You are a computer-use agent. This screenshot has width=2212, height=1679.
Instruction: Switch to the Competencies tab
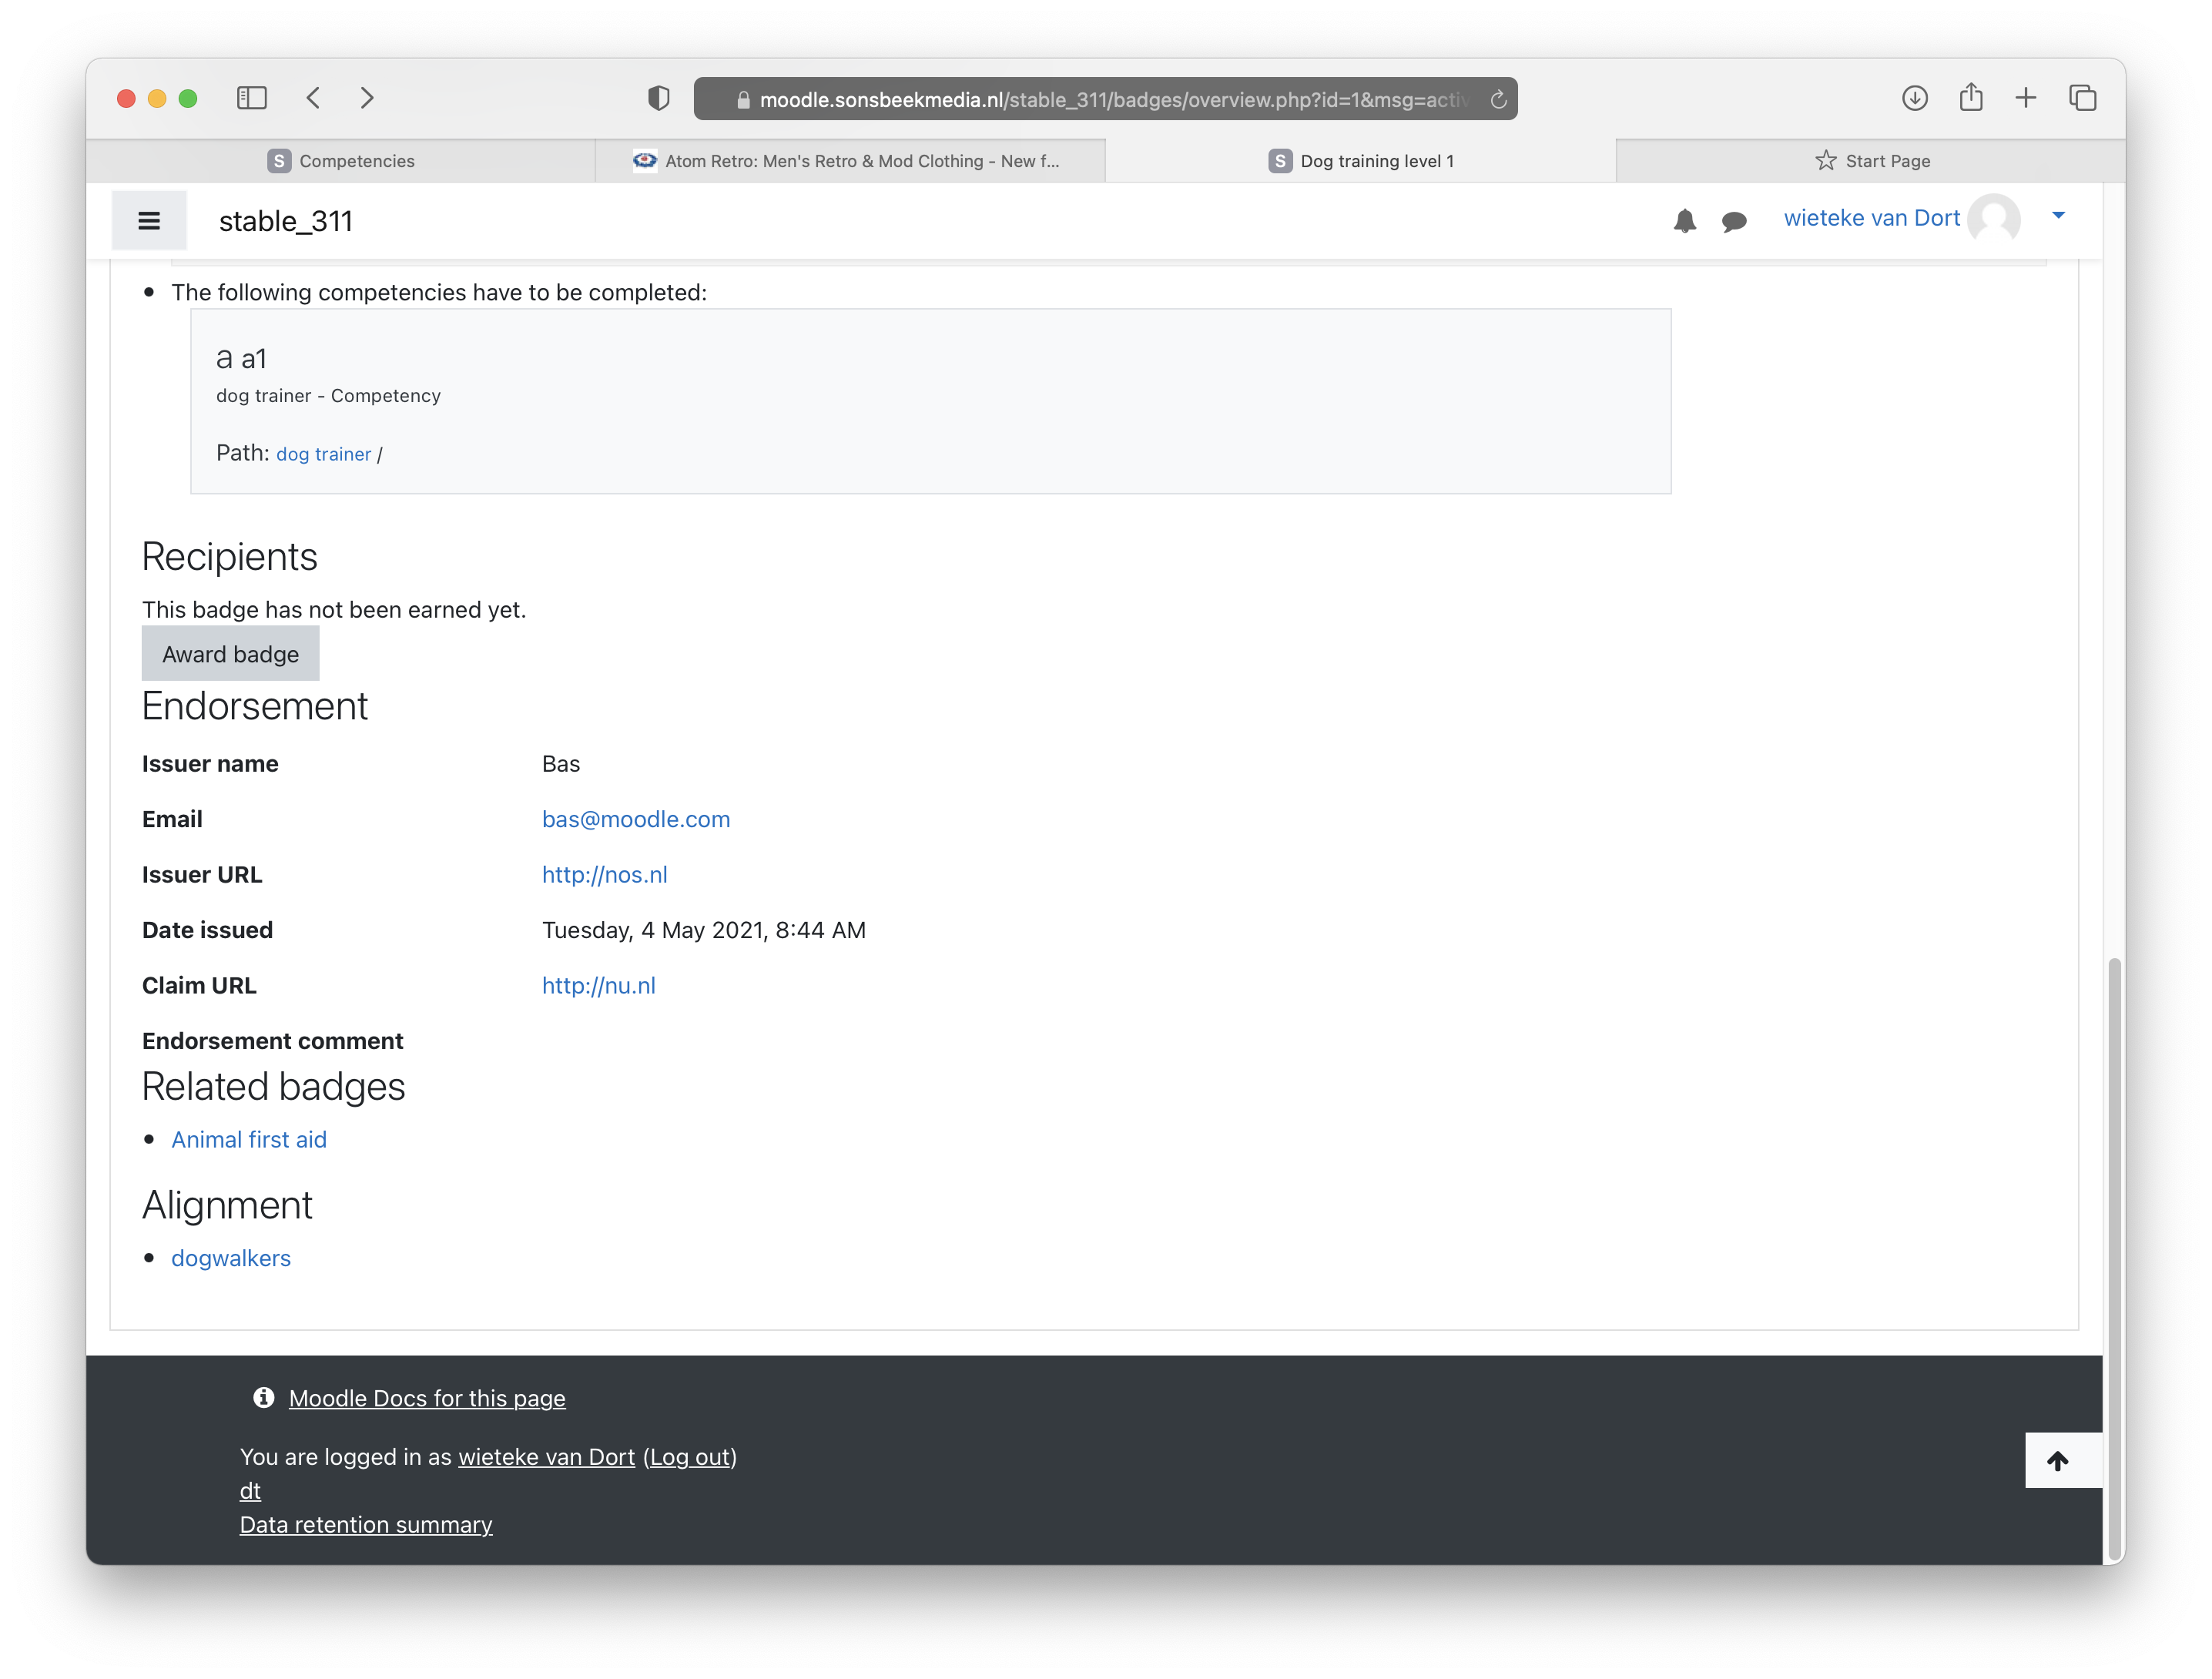click(x=341, y=161)
